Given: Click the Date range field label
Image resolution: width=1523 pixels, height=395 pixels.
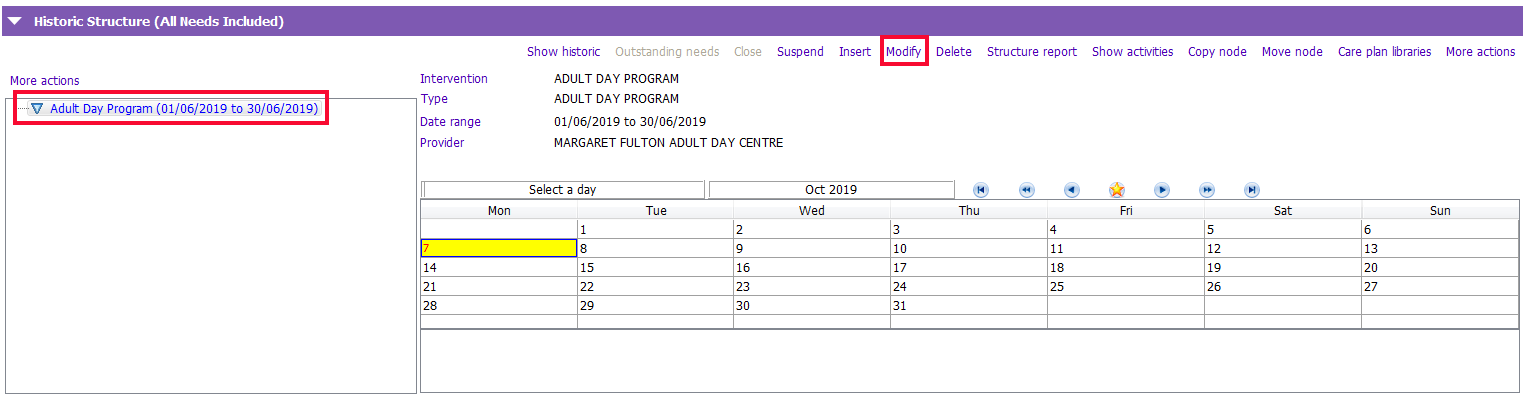Looking at the screenshot, I should pyautogui.click(x=450, y=122).
